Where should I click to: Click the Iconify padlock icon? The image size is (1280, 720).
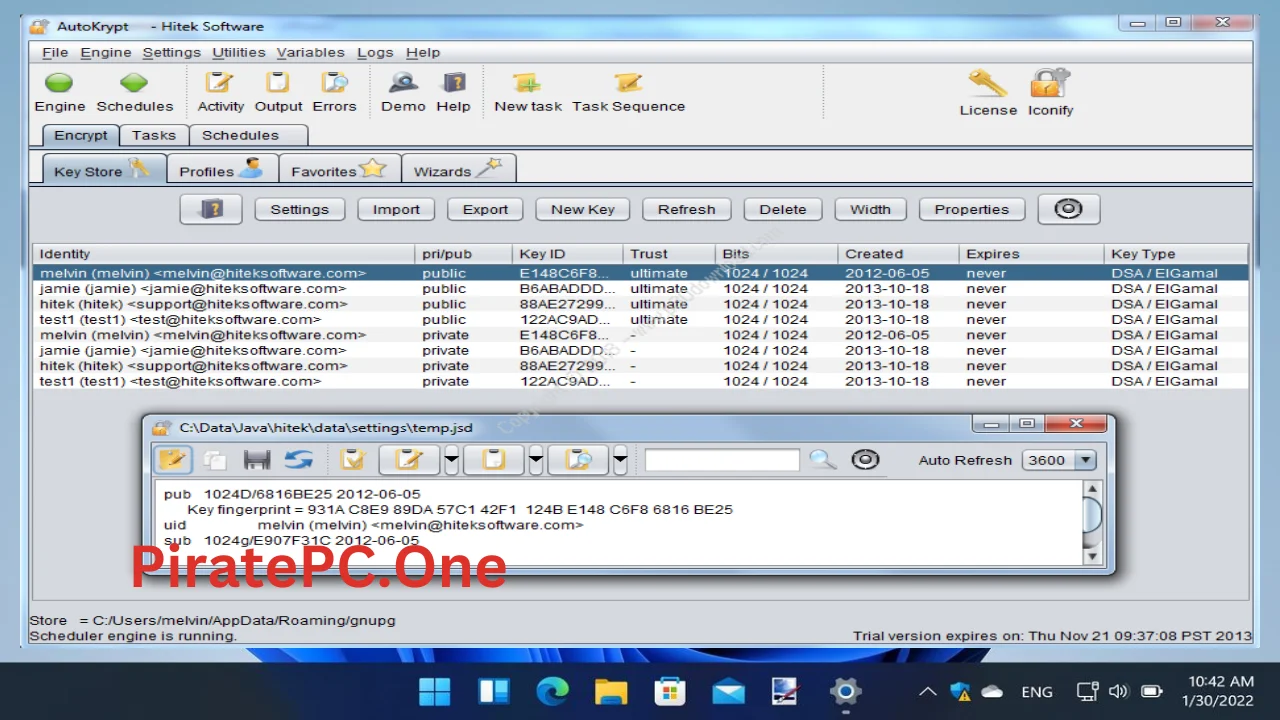(1050, 83)
